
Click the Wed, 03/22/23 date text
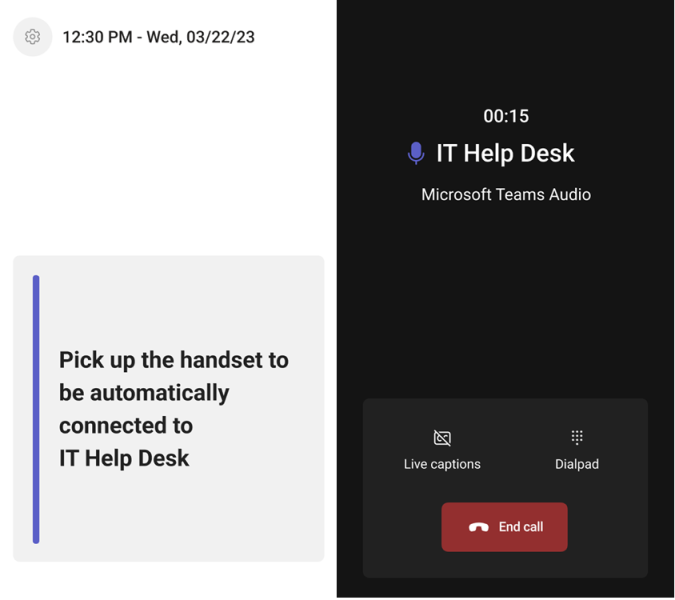[x=201, y=37]
